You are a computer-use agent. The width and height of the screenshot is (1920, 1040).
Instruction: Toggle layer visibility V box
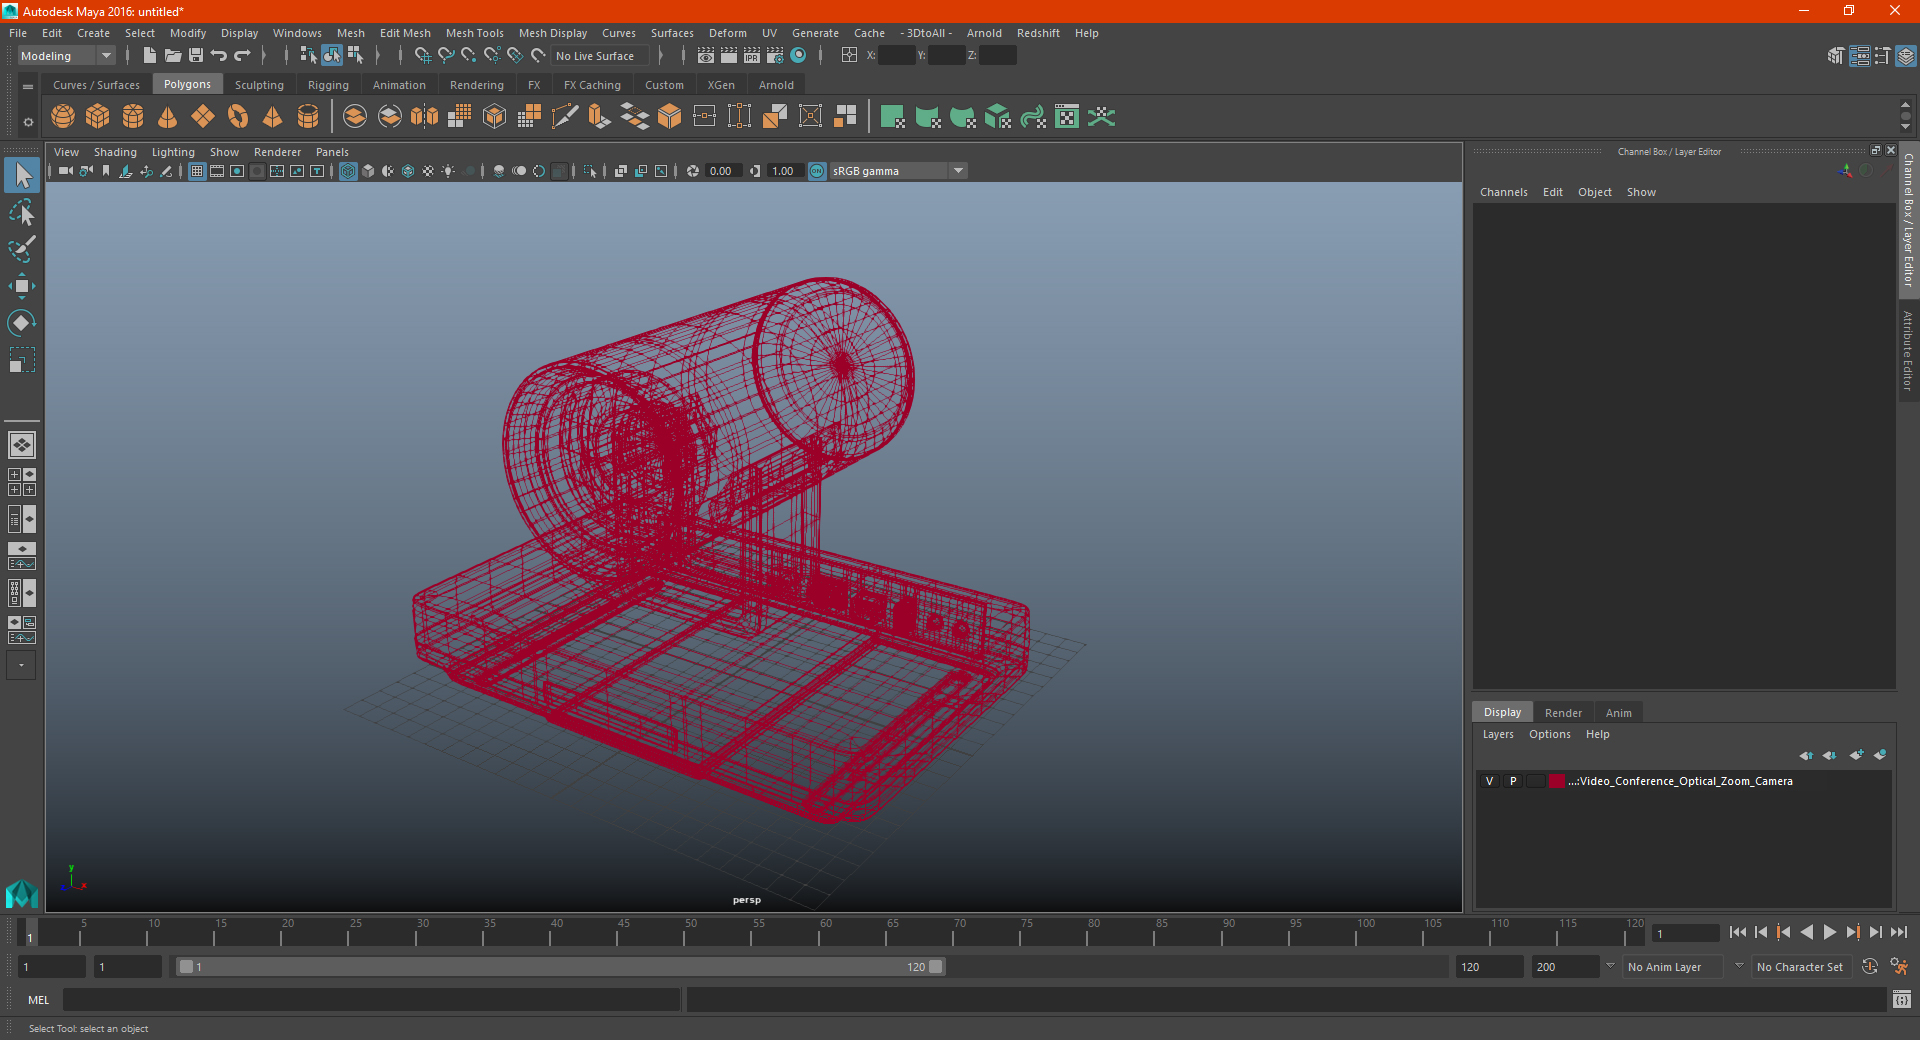click(x=1489, y=781)
